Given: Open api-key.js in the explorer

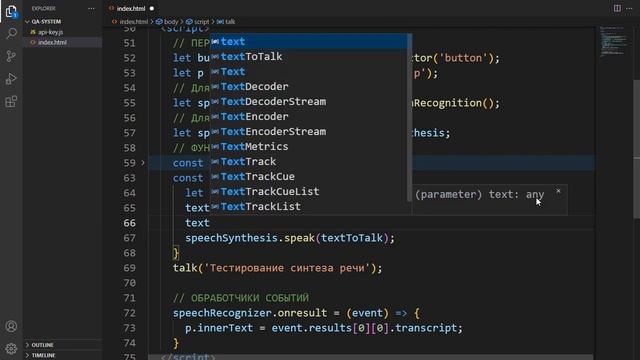Looking at the screenshot, I should [x=50, y=32].
